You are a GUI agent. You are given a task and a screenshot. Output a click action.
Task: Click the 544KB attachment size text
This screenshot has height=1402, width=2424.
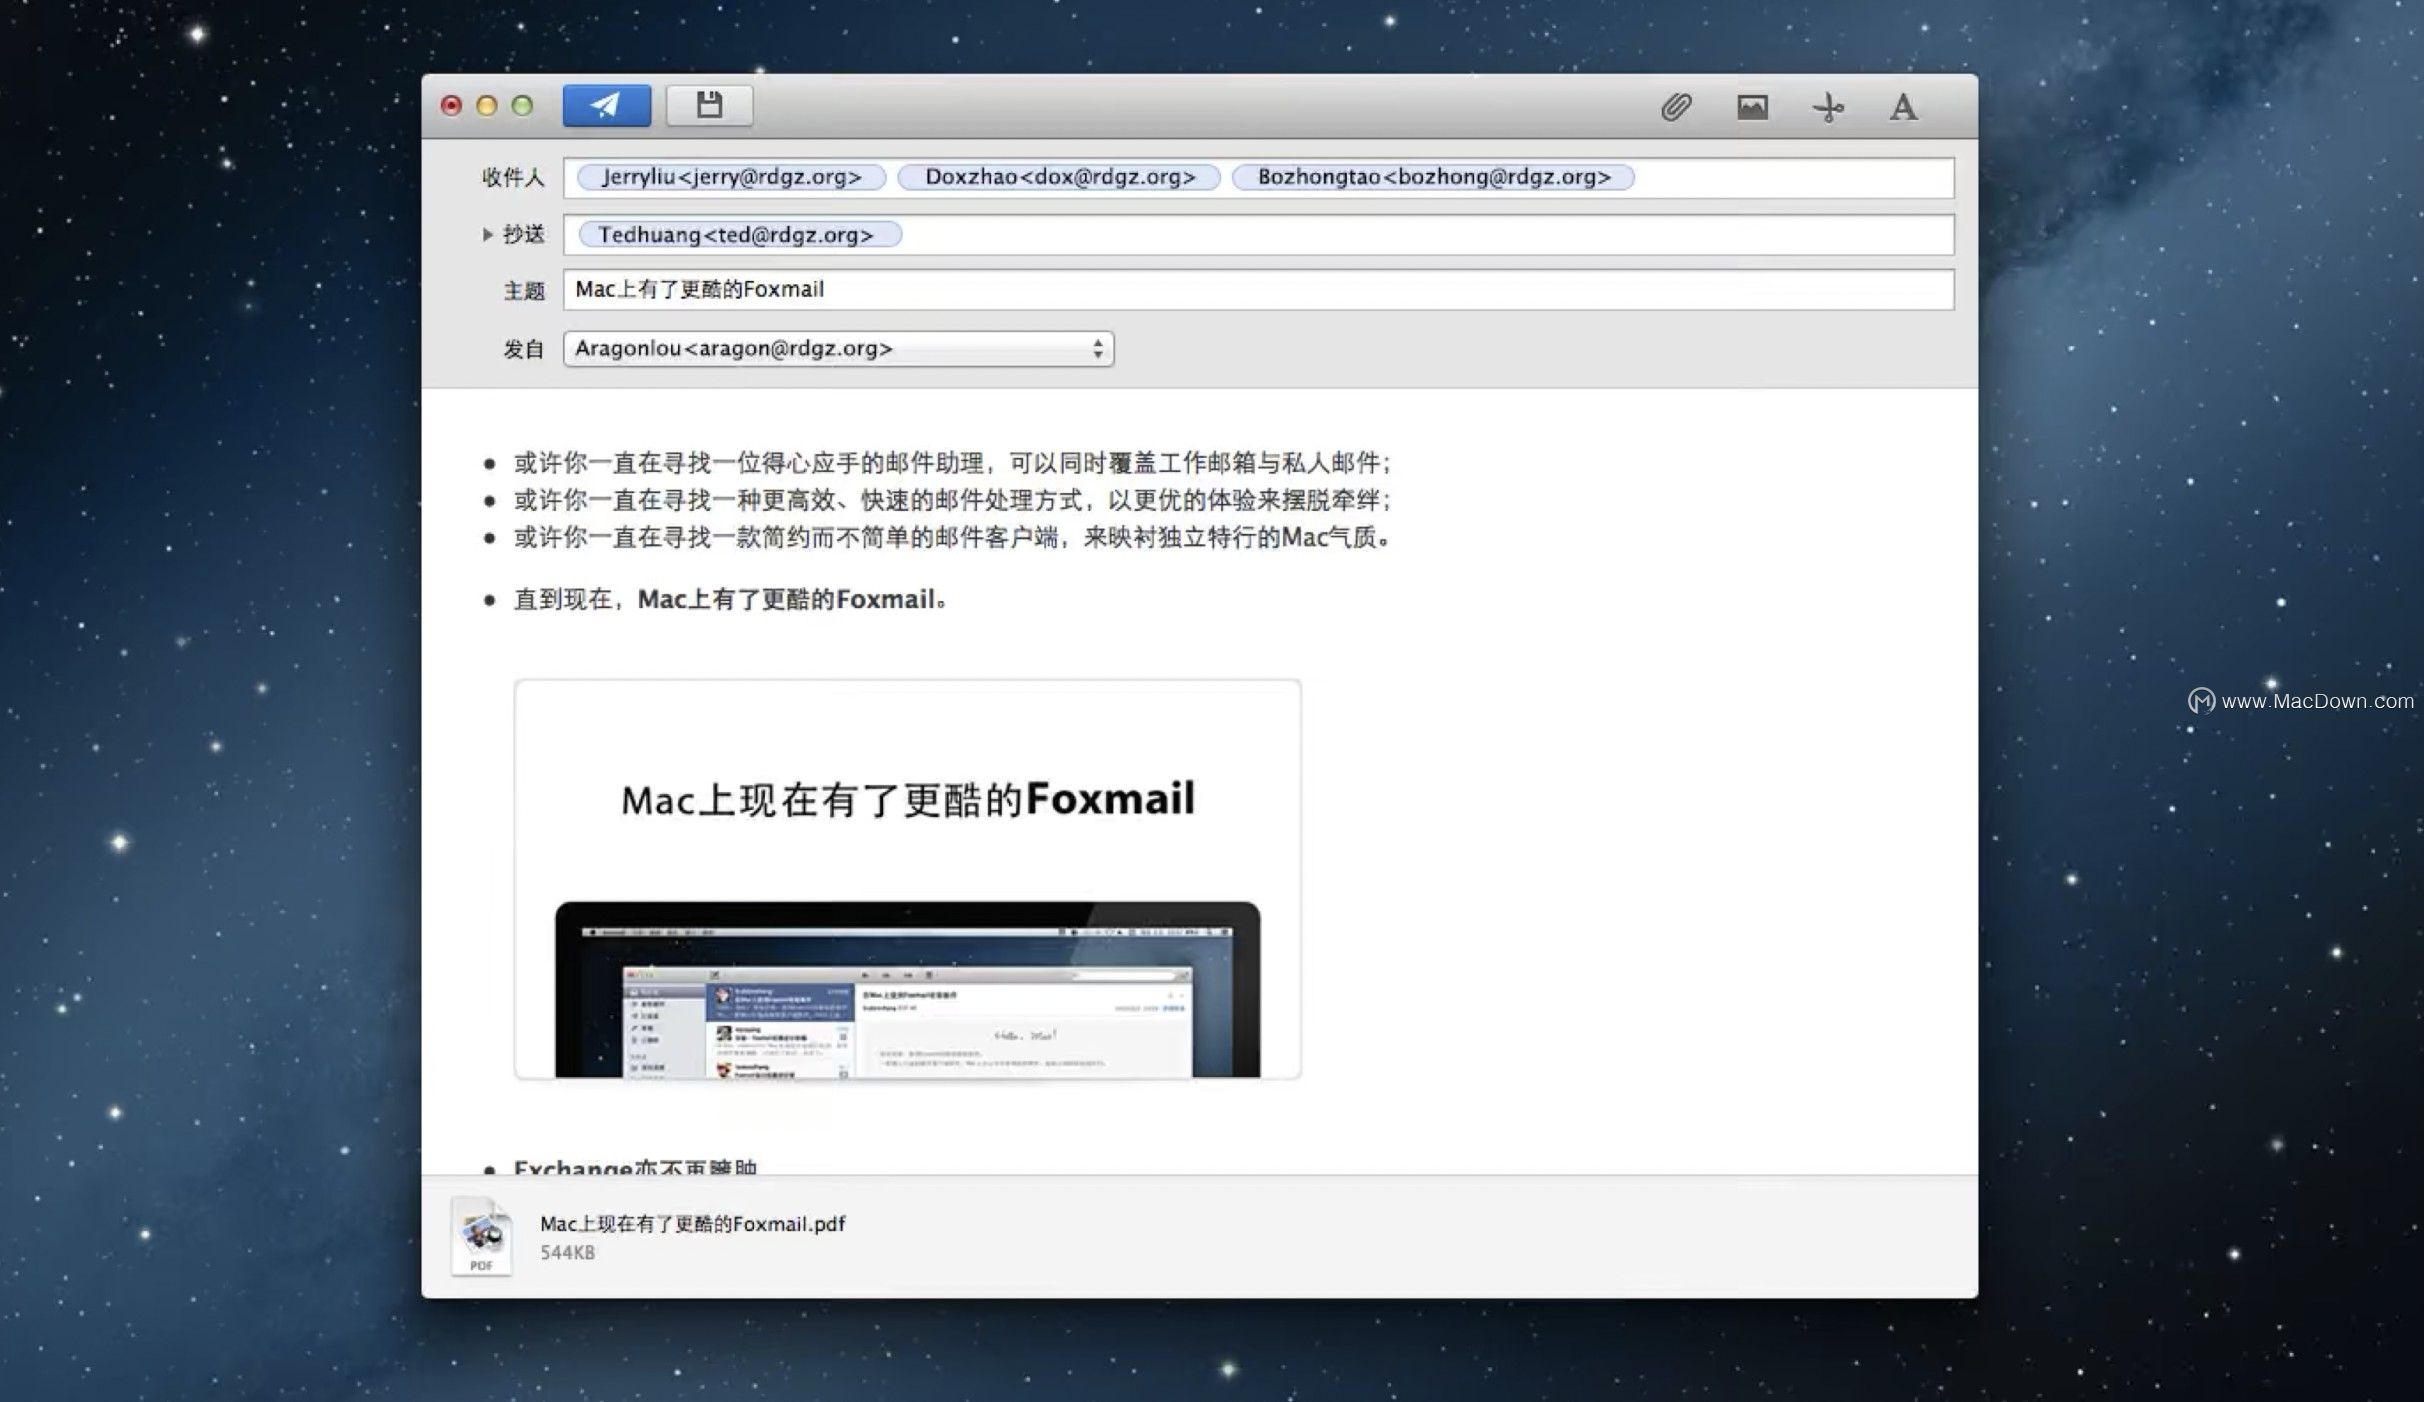567,1253
